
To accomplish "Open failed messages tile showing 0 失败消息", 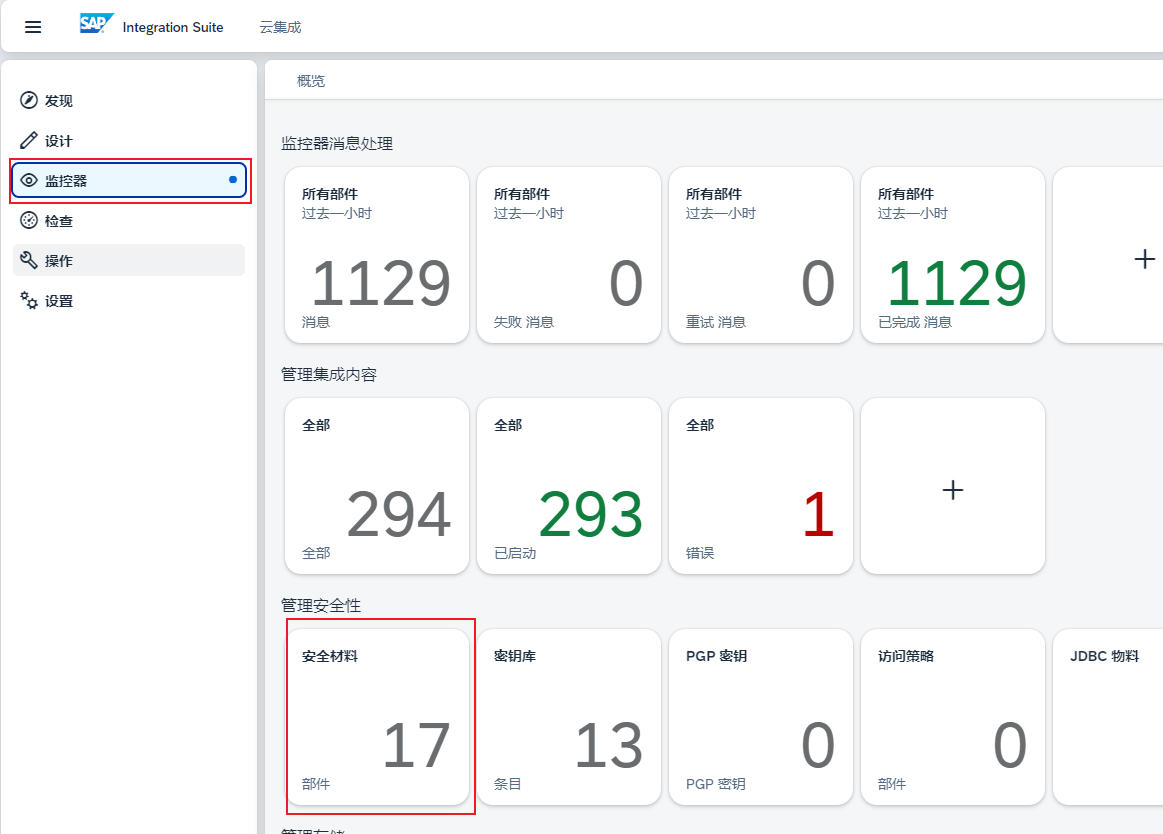I will click(x=568, y=254).
